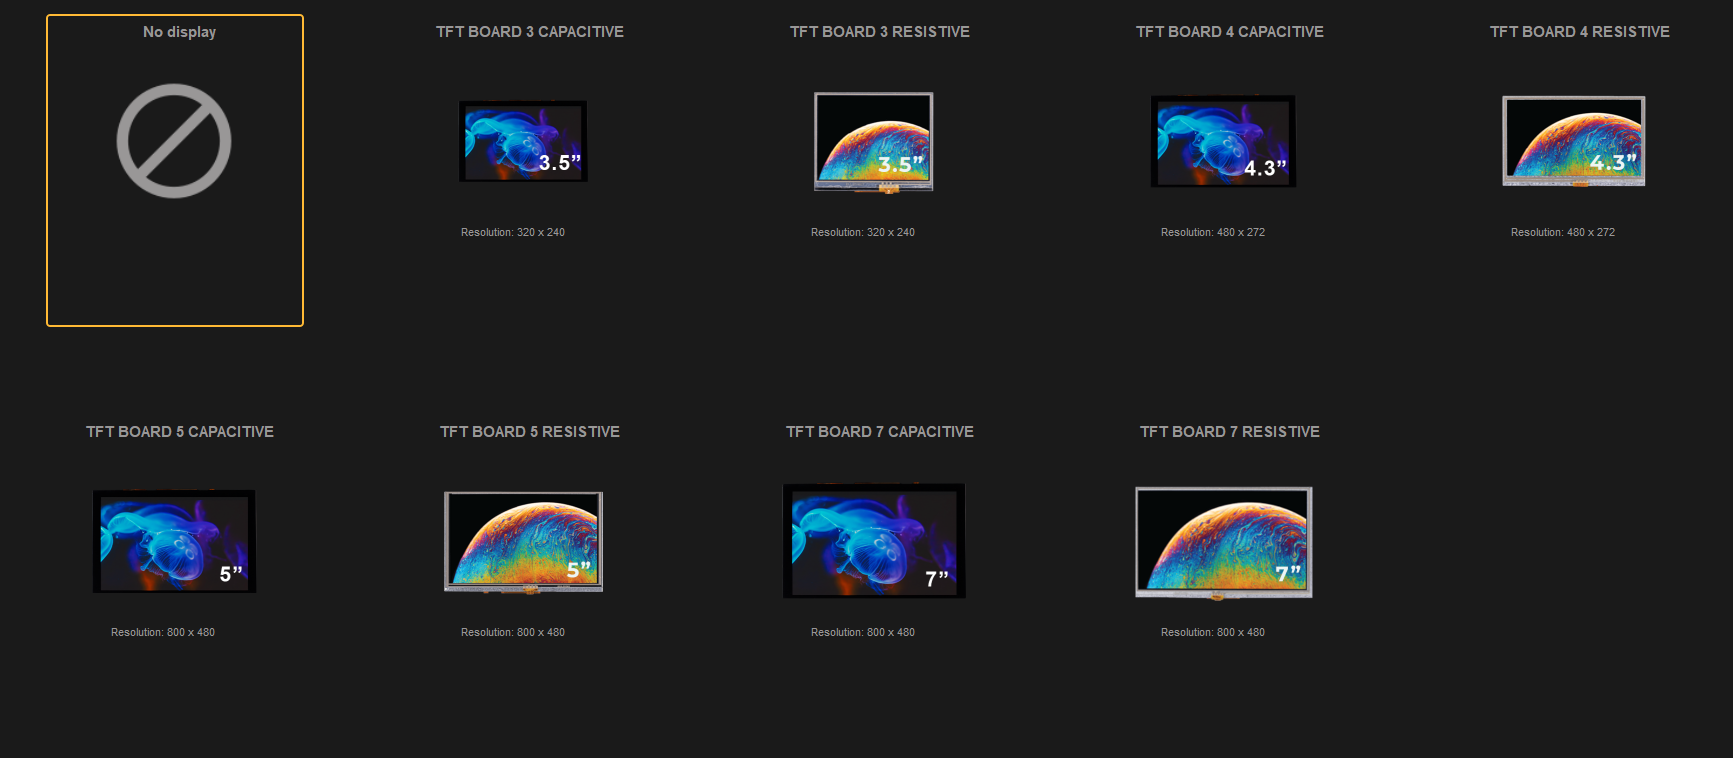Select TFT Board 3 Resistive 3.5" display image
1733x758 pixels.
[x=874, y=142]
